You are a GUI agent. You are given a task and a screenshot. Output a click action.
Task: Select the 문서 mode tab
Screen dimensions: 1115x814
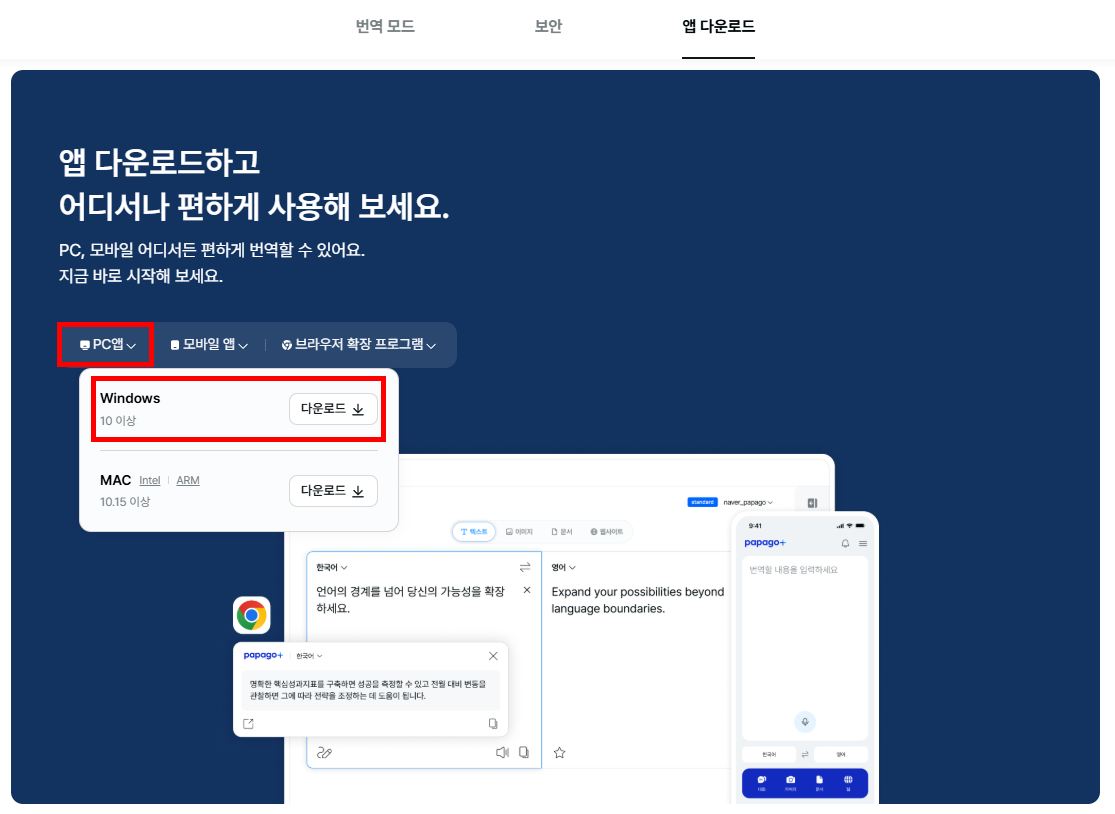tap(562, 532)
